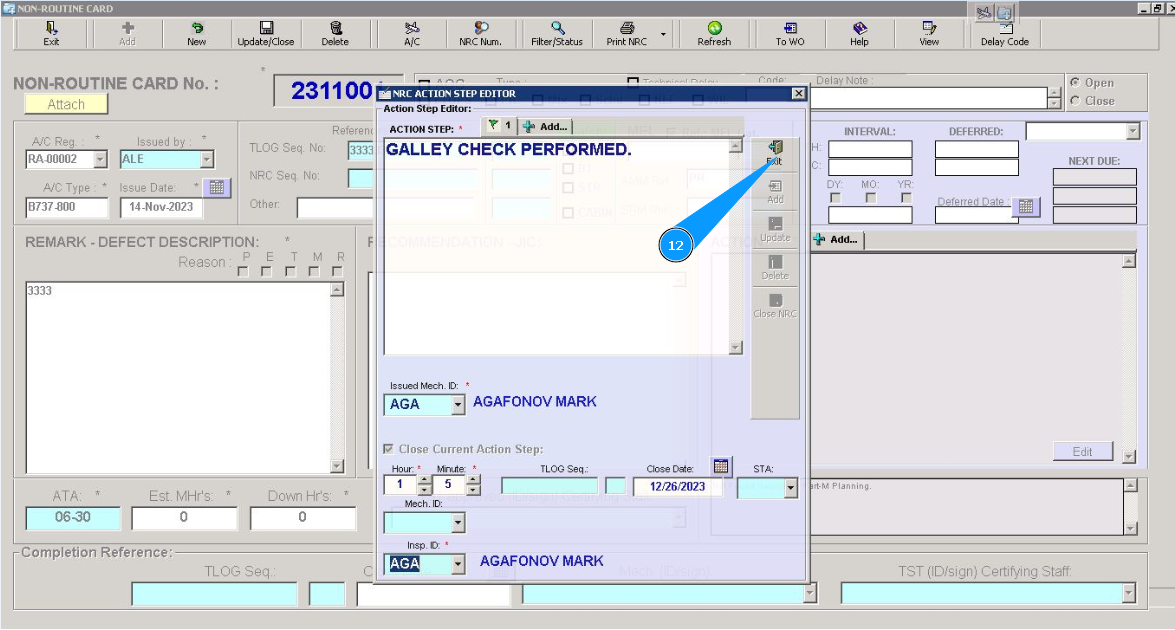The image size is (1175, 630).
Task: Click the A/C Type field B737-800
Action: point(67,208)
